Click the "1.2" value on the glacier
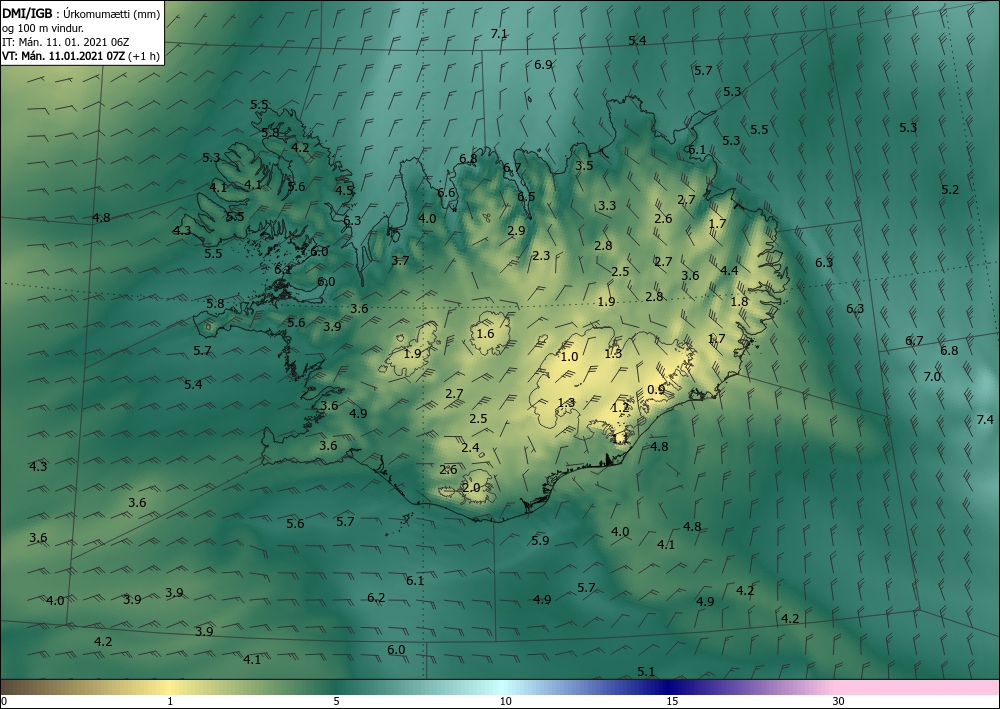This screenshot has width=1000, height=709. tap(620, 407)
